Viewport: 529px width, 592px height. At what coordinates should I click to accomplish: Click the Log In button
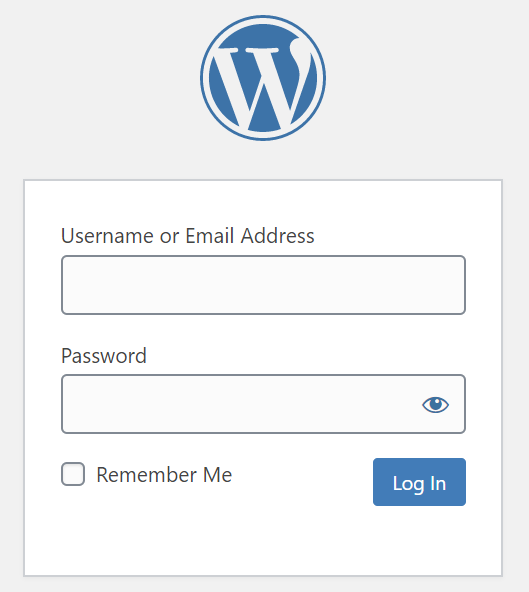(419, 482)
